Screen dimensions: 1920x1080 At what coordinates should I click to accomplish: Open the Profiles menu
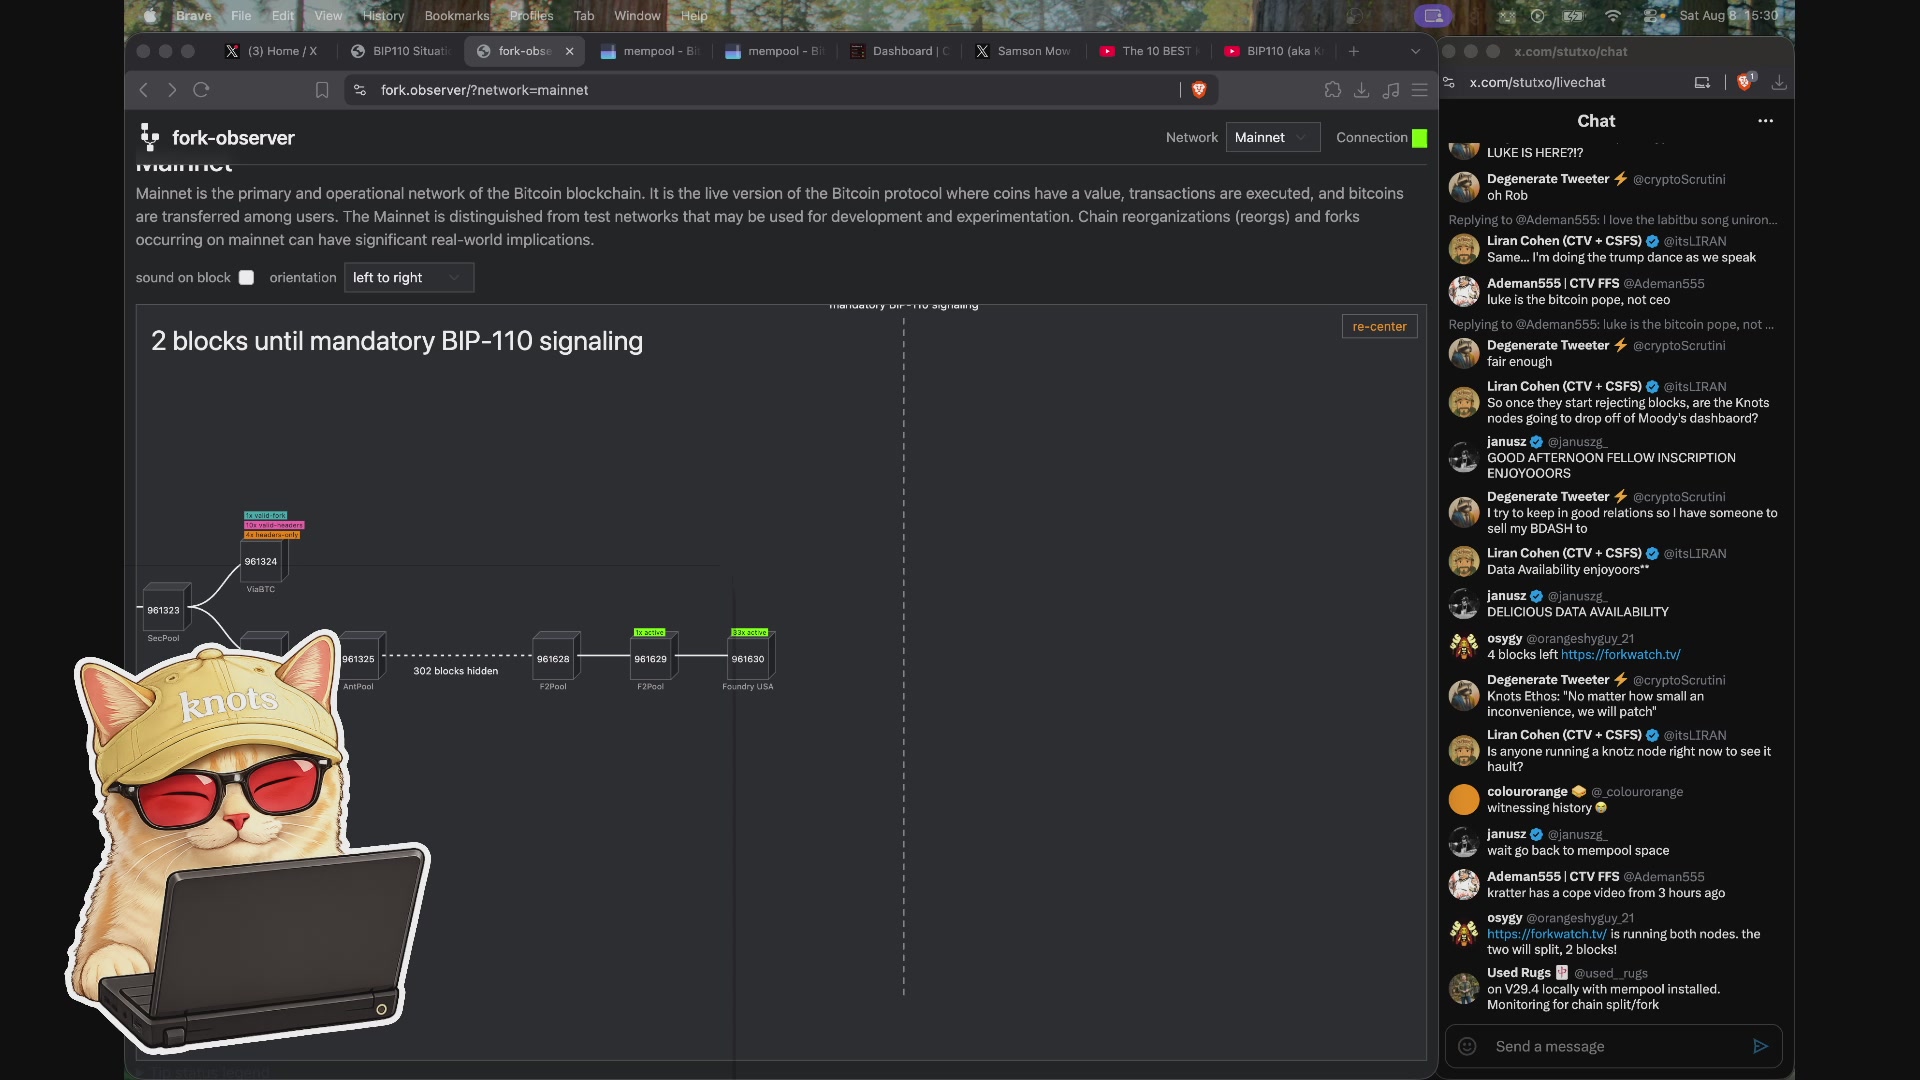[x=531, y=15]
